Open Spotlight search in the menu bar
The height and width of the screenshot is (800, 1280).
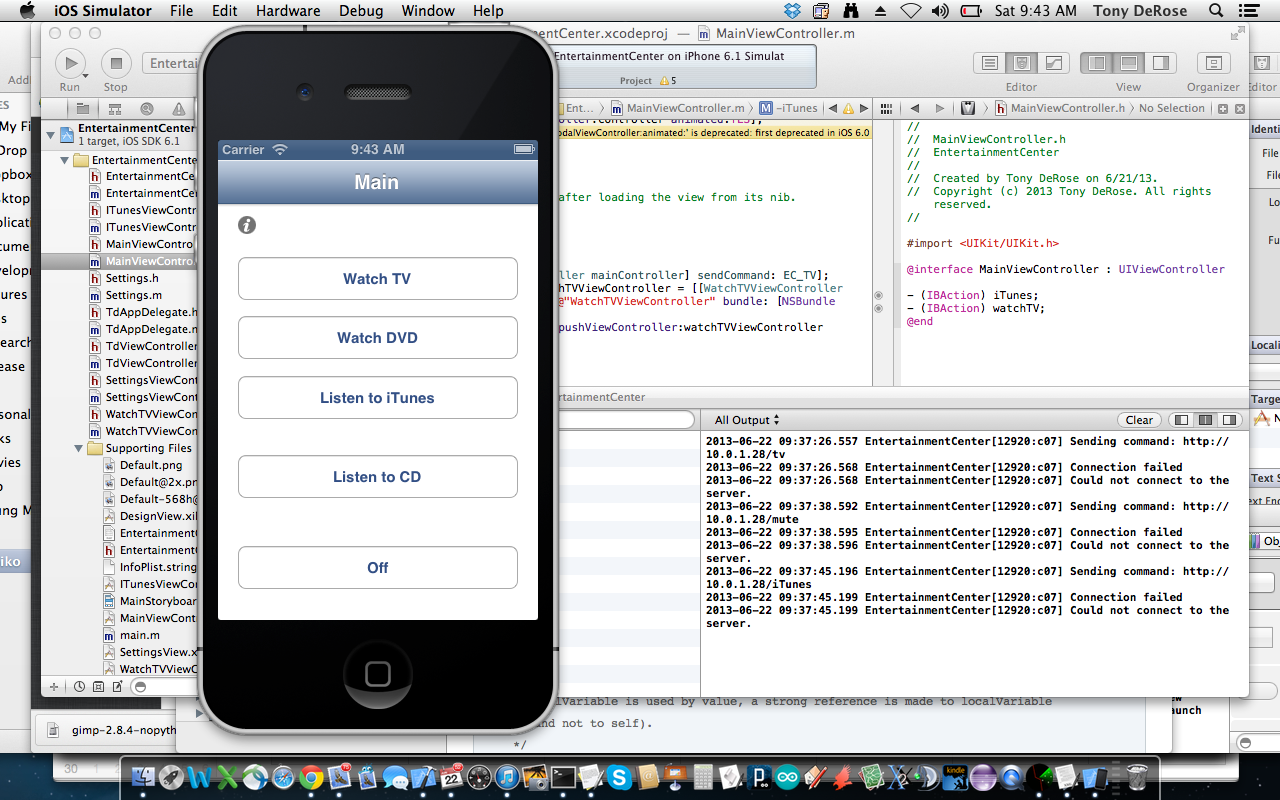pyautogui.click(x=1215, y=11)
